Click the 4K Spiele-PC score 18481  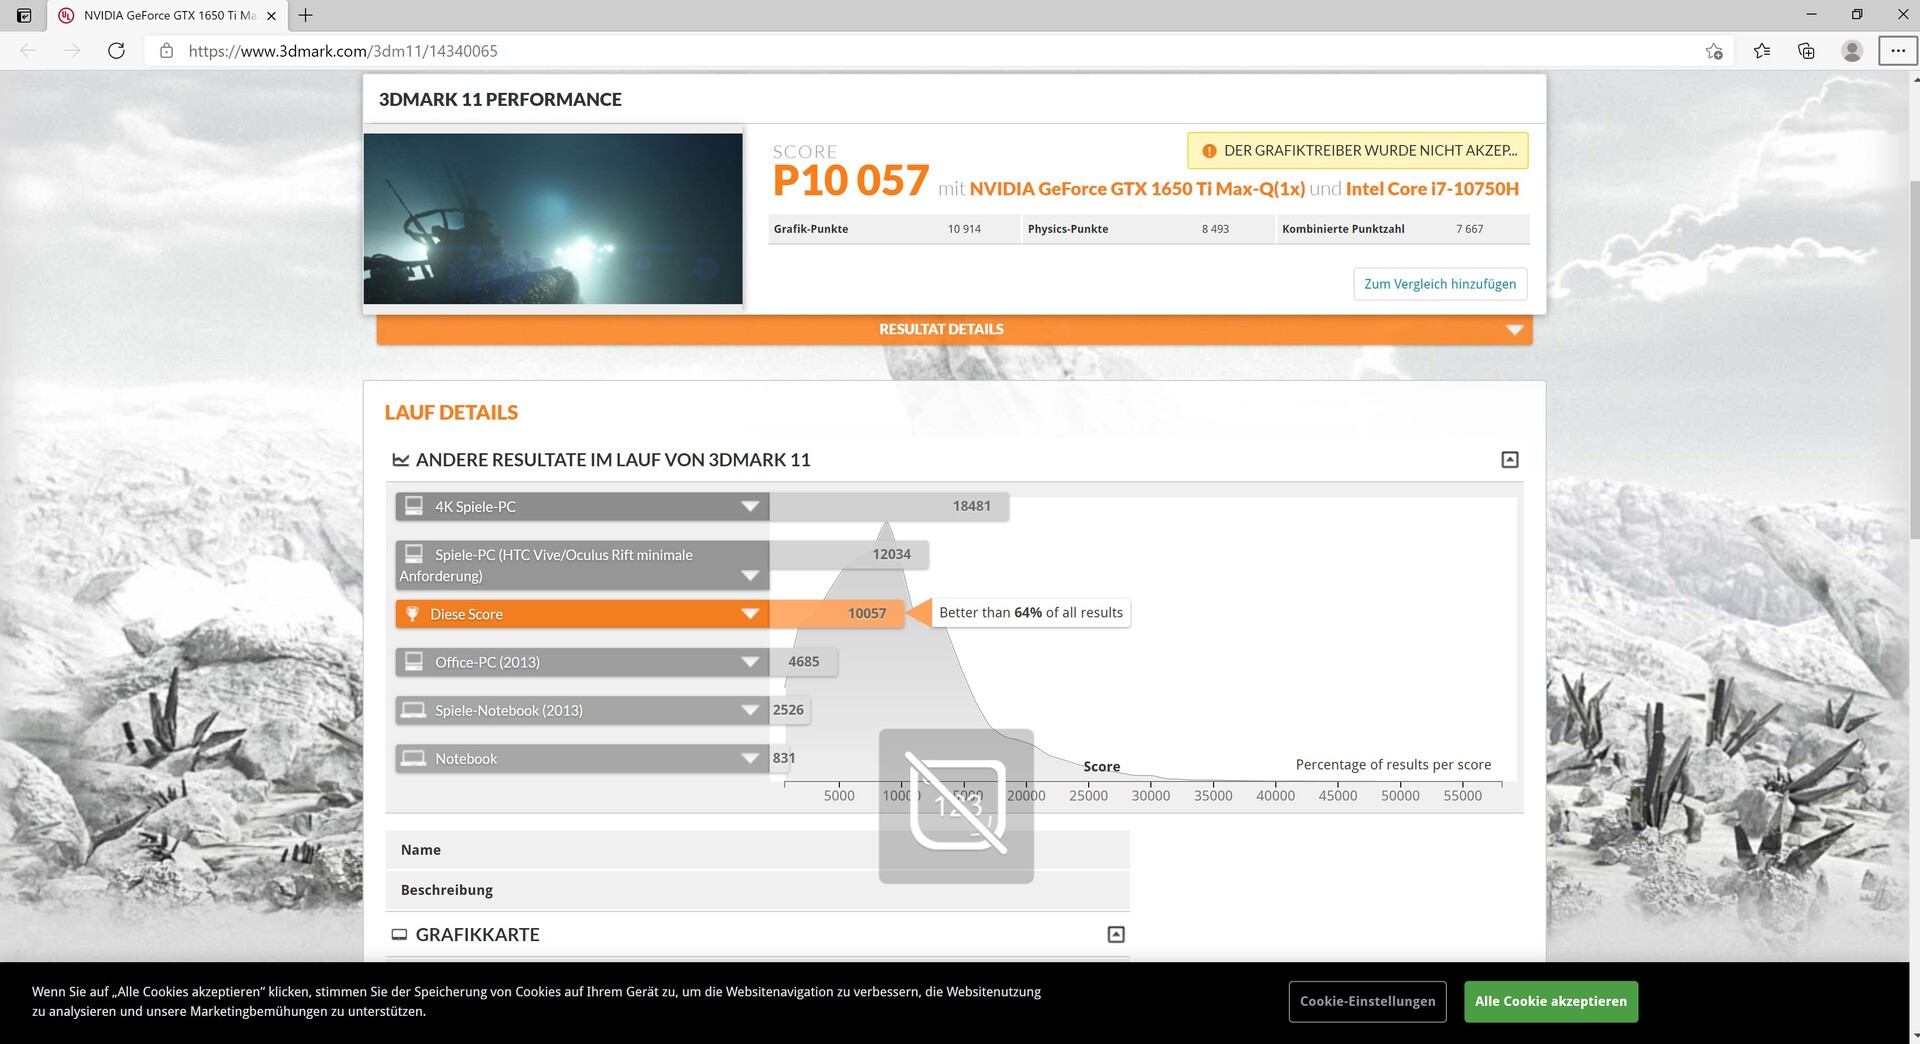pyautogui.click(x=972, y=506)
